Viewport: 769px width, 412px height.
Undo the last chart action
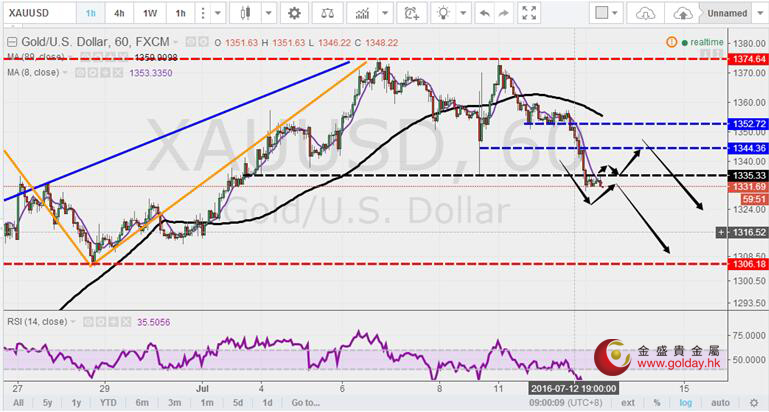[x=485, y=13]
